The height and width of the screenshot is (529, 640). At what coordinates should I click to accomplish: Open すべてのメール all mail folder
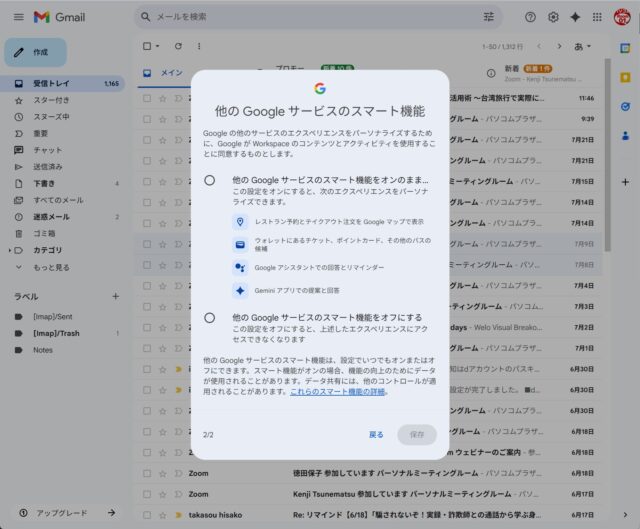coord(62,200)
